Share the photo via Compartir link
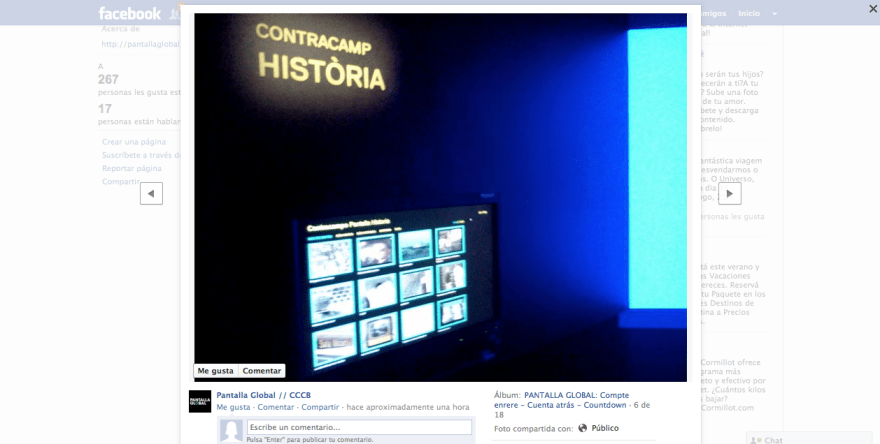Viewport: 880px width, 444px height. click(320, 407)
